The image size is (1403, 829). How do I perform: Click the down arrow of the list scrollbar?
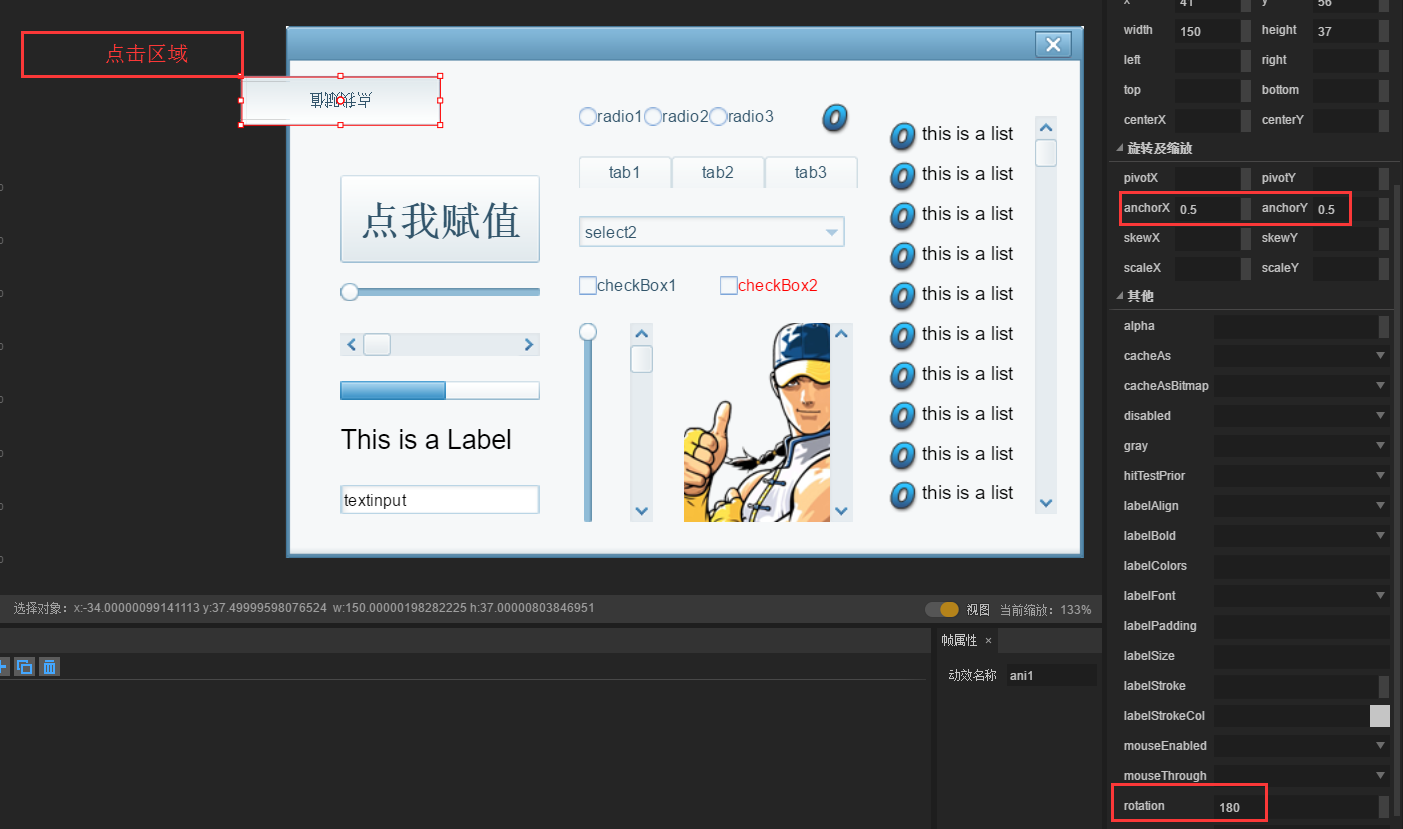pos(1046,503)
